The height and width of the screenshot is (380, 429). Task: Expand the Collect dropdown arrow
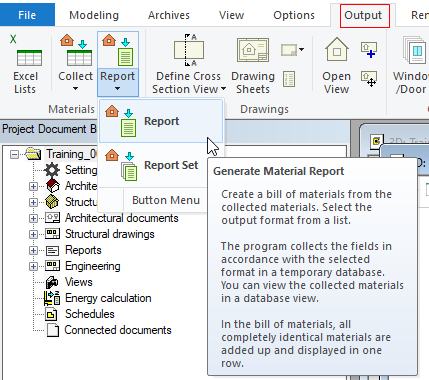75,89
